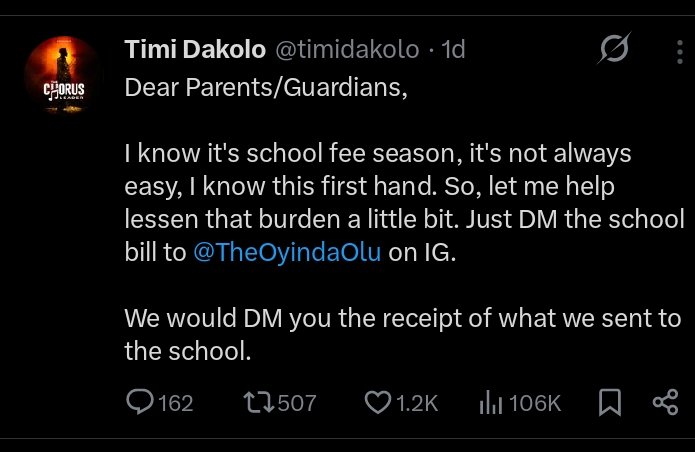Click the 1.2K likes count
This screenshot has height=452, width=695.
[x=416, y=403]
